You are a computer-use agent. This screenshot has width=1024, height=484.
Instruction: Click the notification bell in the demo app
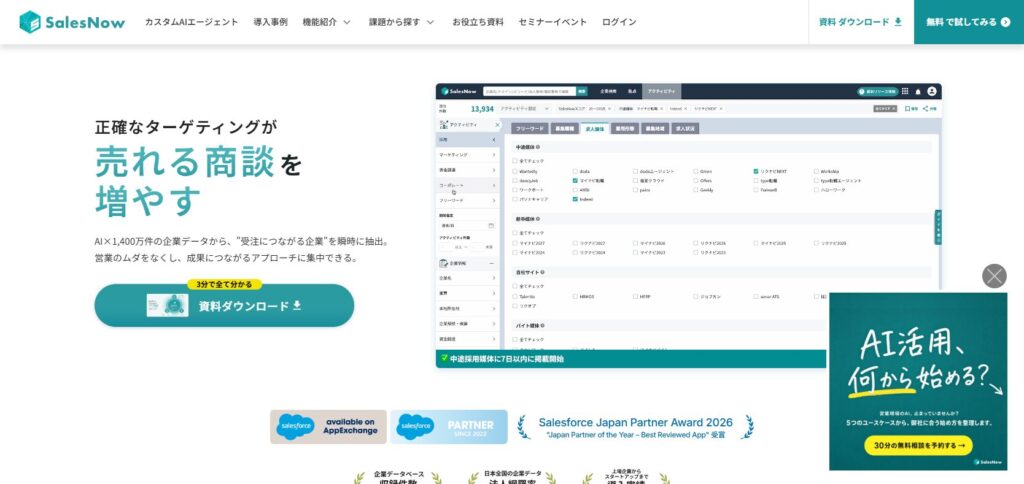point(918,91)
